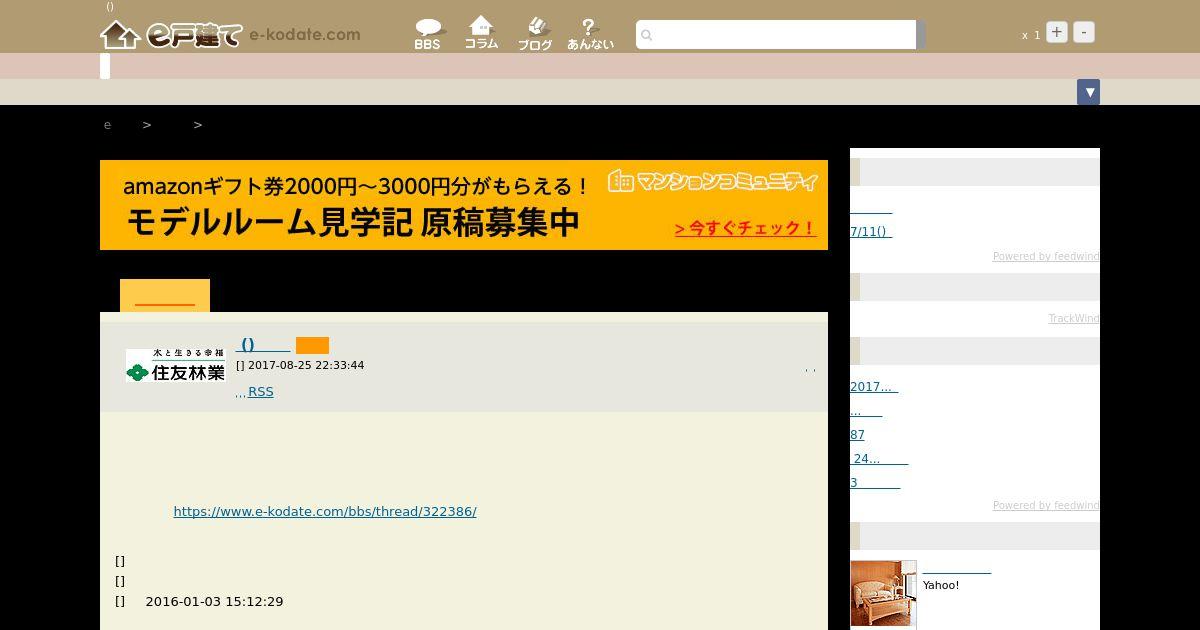The height and width of the screenshot is (630, 1200).
Task: Click the TrackWind credit link
Action: coord(1073,319)
